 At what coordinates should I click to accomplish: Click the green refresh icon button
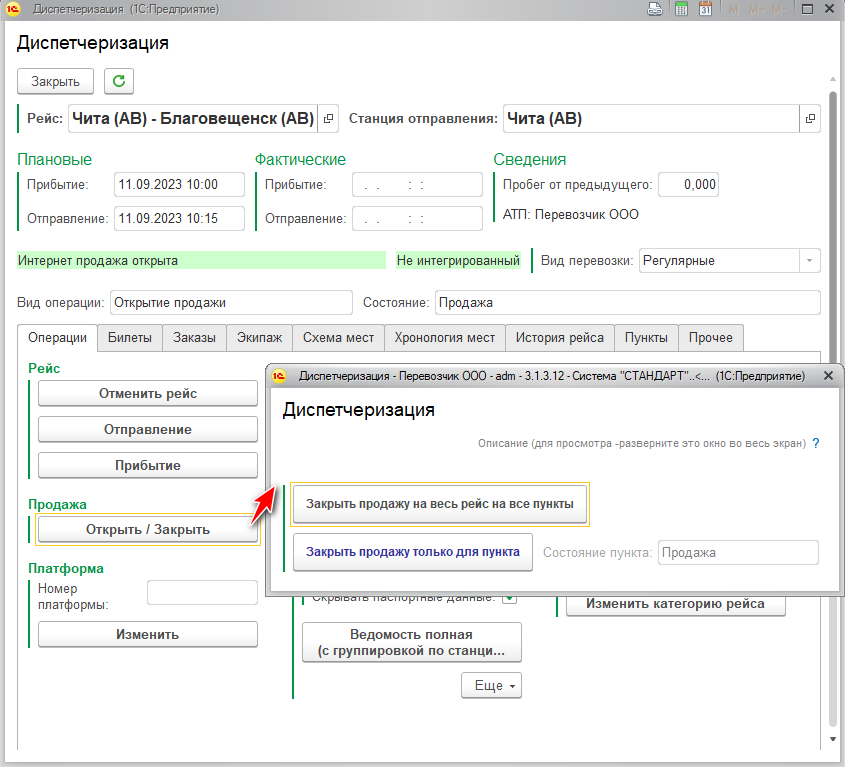pyautogui.click(x=119, y=81)
